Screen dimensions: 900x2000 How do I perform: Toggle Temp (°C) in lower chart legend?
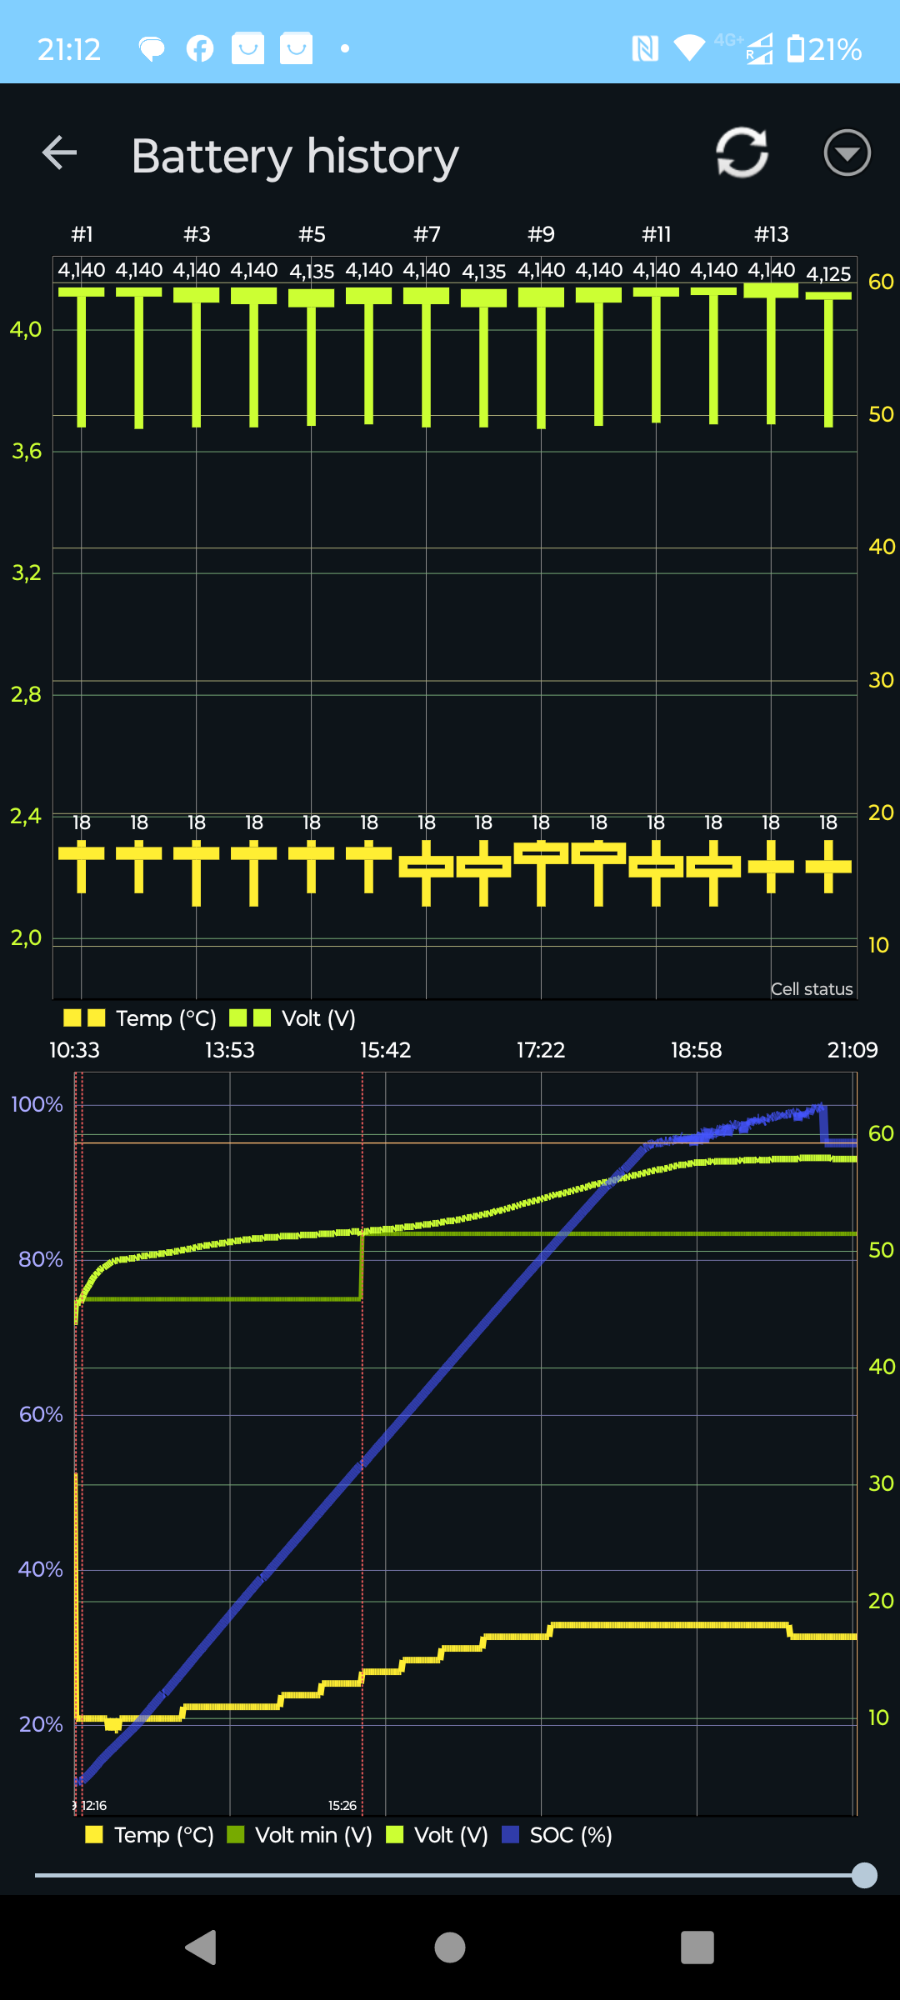pyautogui.click(x=150, y=1835)
